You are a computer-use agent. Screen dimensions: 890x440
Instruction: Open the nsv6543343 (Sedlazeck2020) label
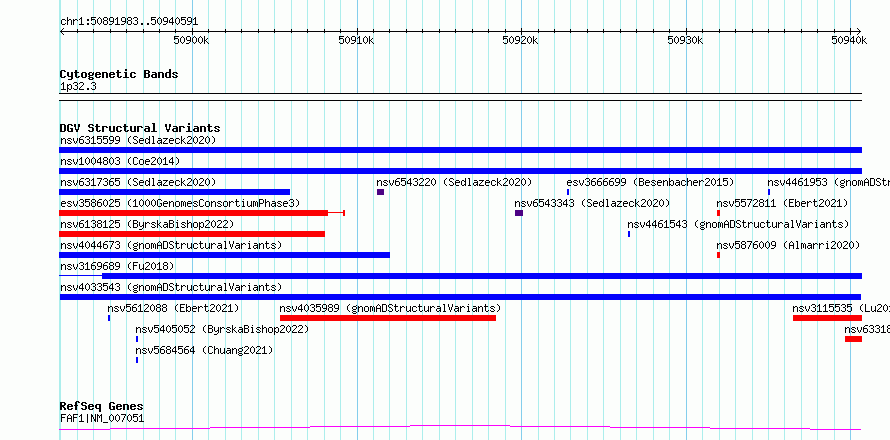pyautogui.click(x=592, y=203)
